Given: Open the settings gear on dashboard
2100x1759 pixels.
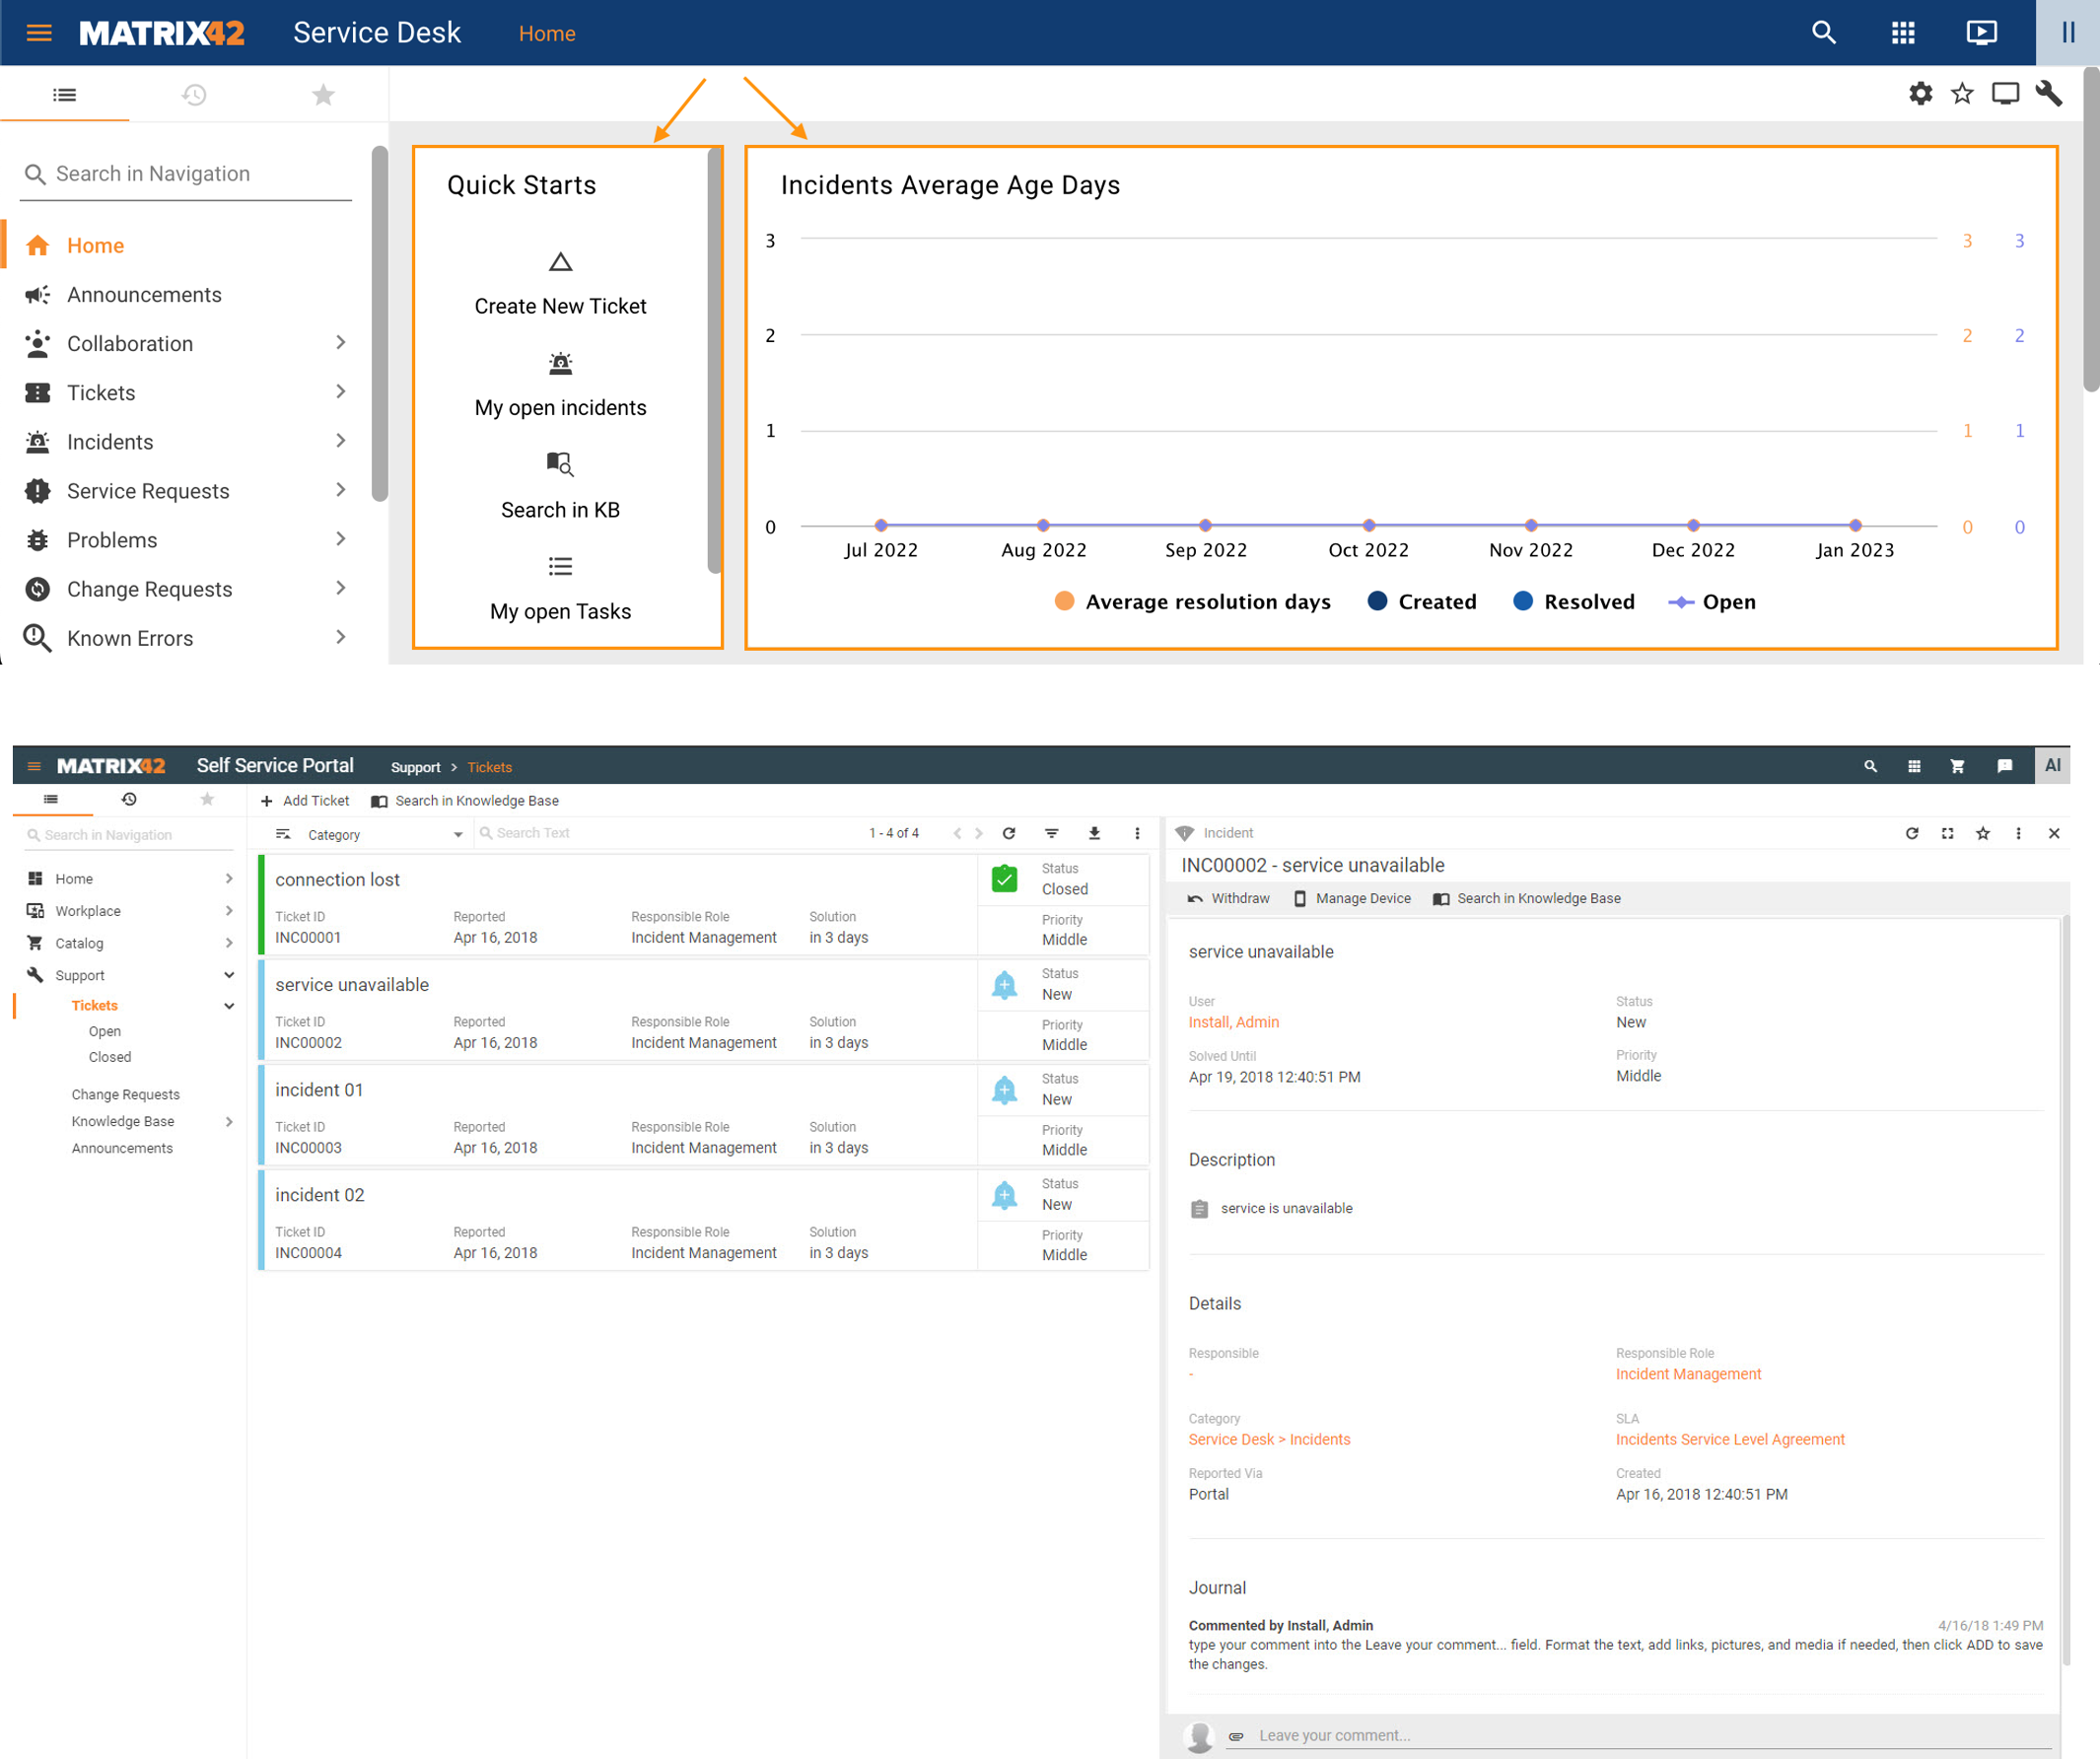Looking at the screenshot, I should click(1920, 94).
